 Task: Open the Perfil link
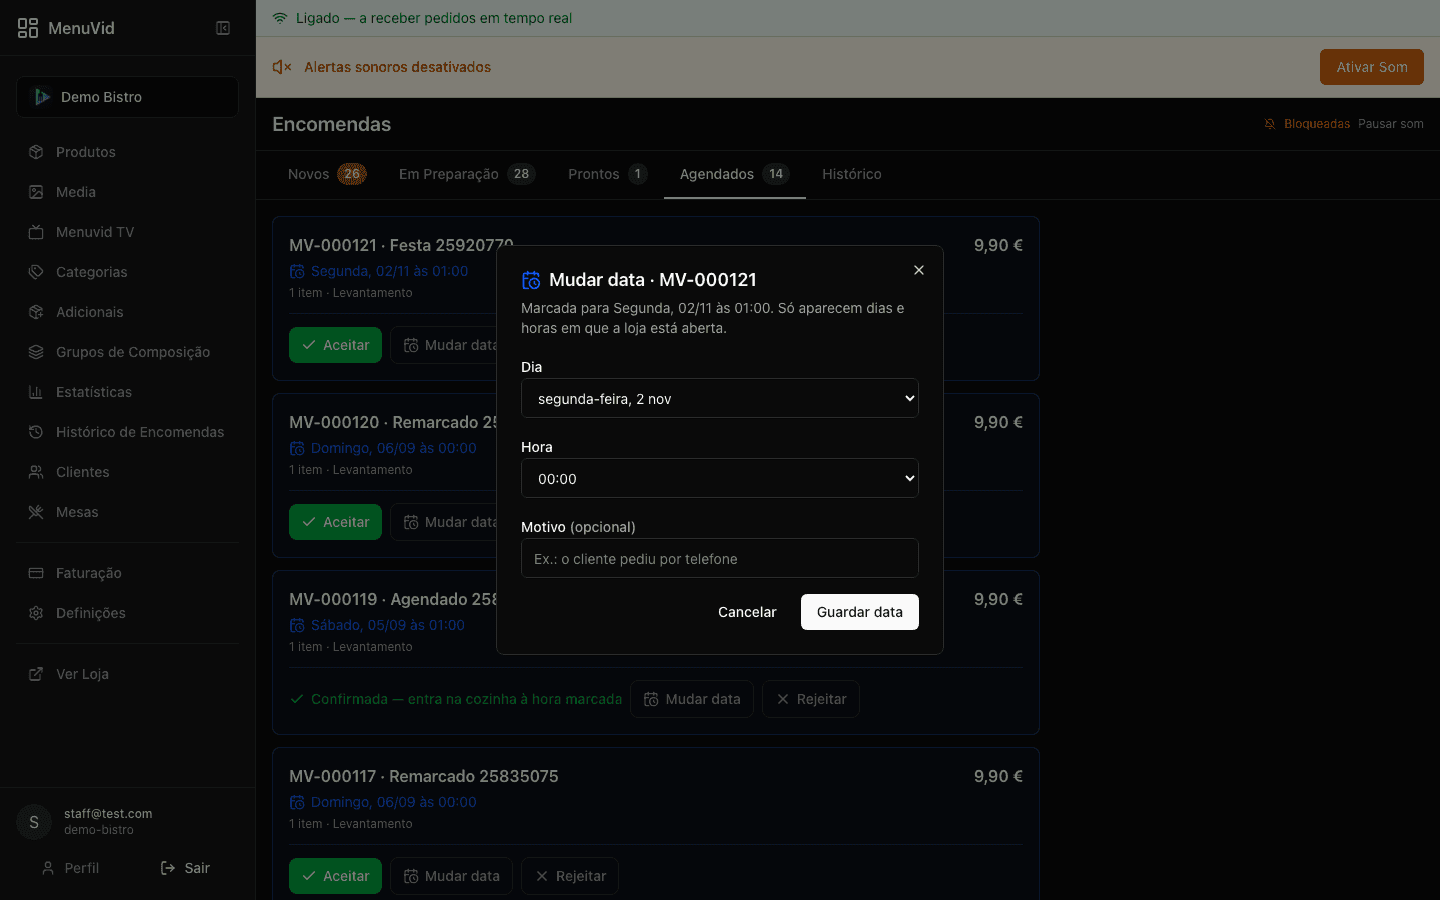[x=70, y=868]
